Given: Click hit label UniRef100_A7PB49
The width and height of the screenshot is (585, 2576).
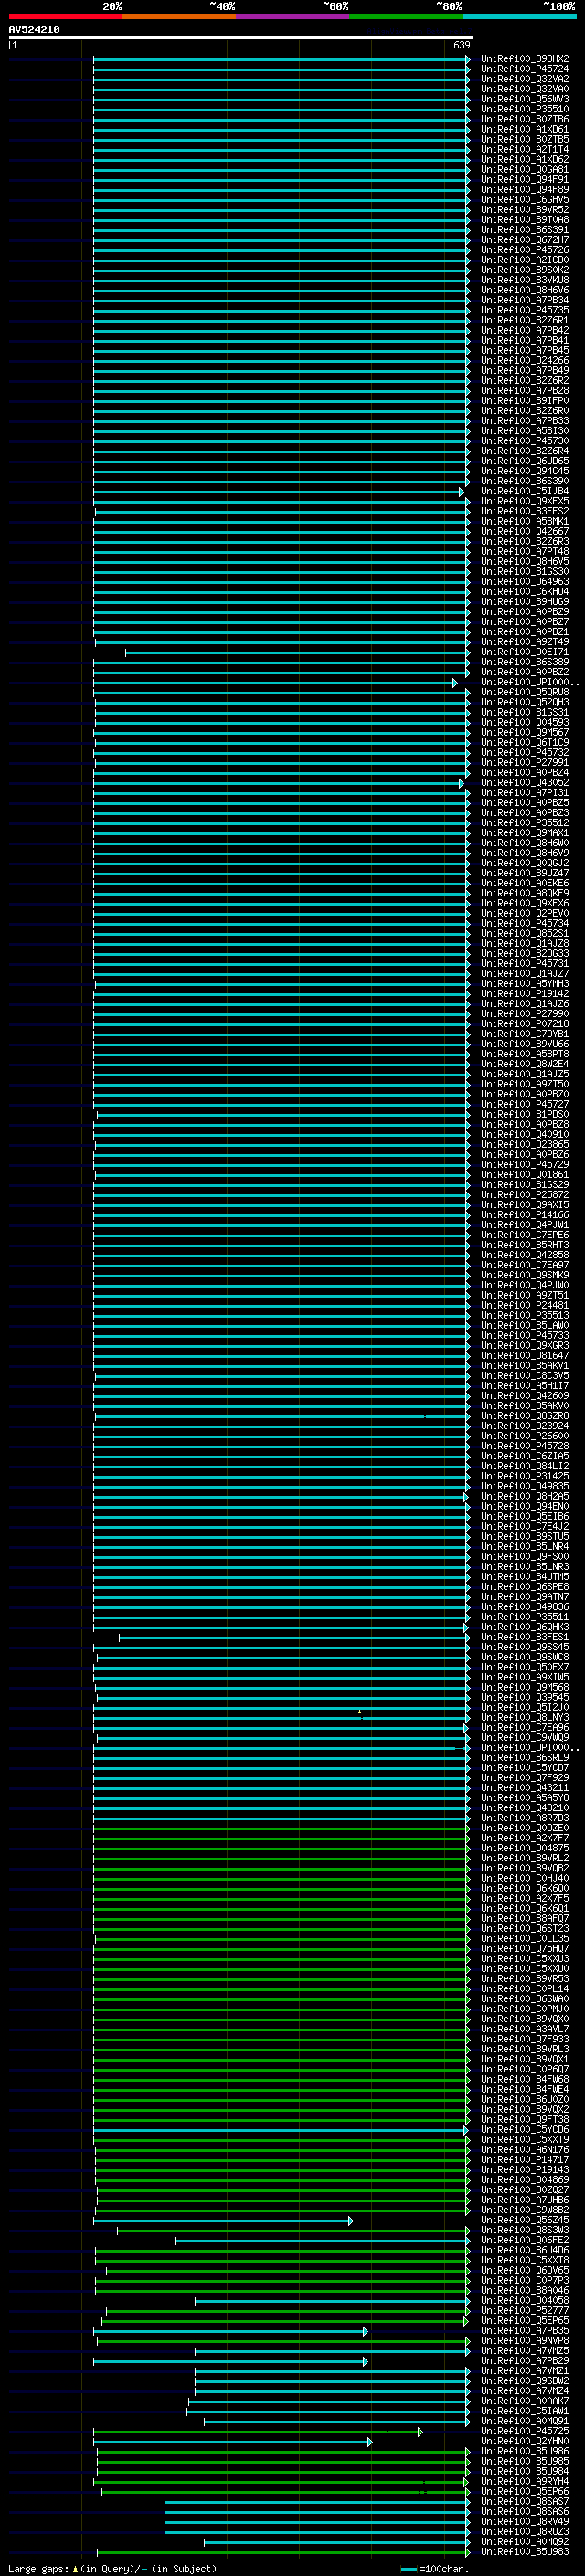Looking at the screenshot, I should click(524, 370).
